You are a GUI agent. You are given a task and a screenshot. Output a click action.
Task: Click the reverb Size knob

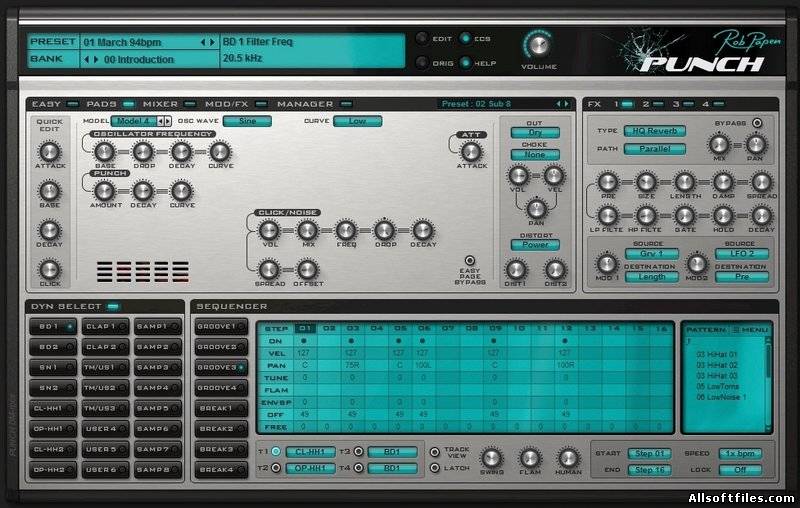point(646,182)
